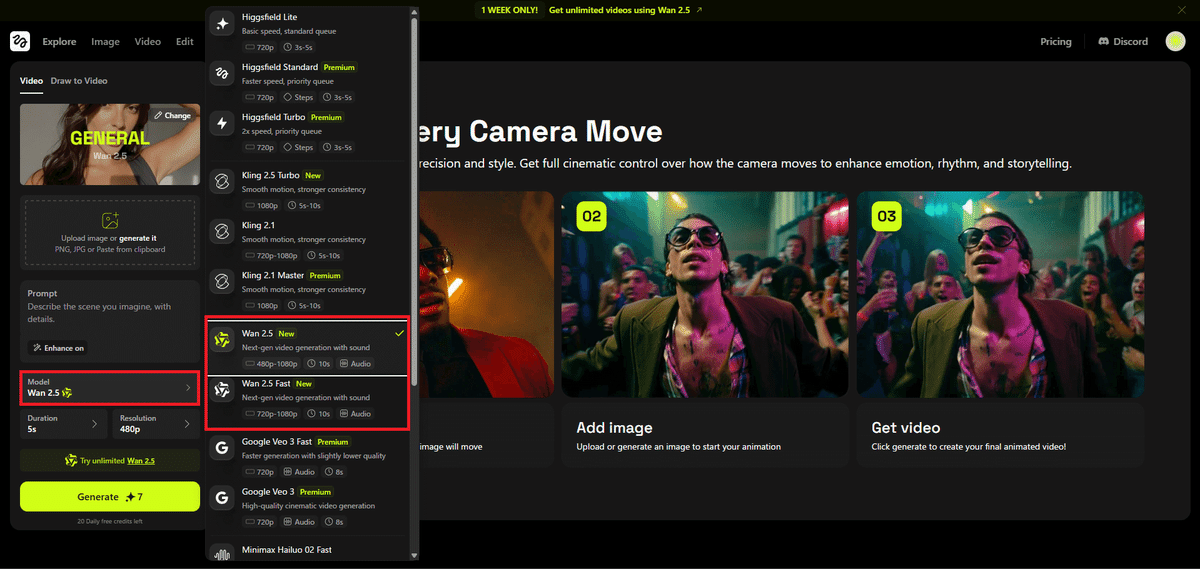This screenshot has height=569, width=1200.
Task: Click the Wan 2.5 model icon
Action: (x=222, y=341)
